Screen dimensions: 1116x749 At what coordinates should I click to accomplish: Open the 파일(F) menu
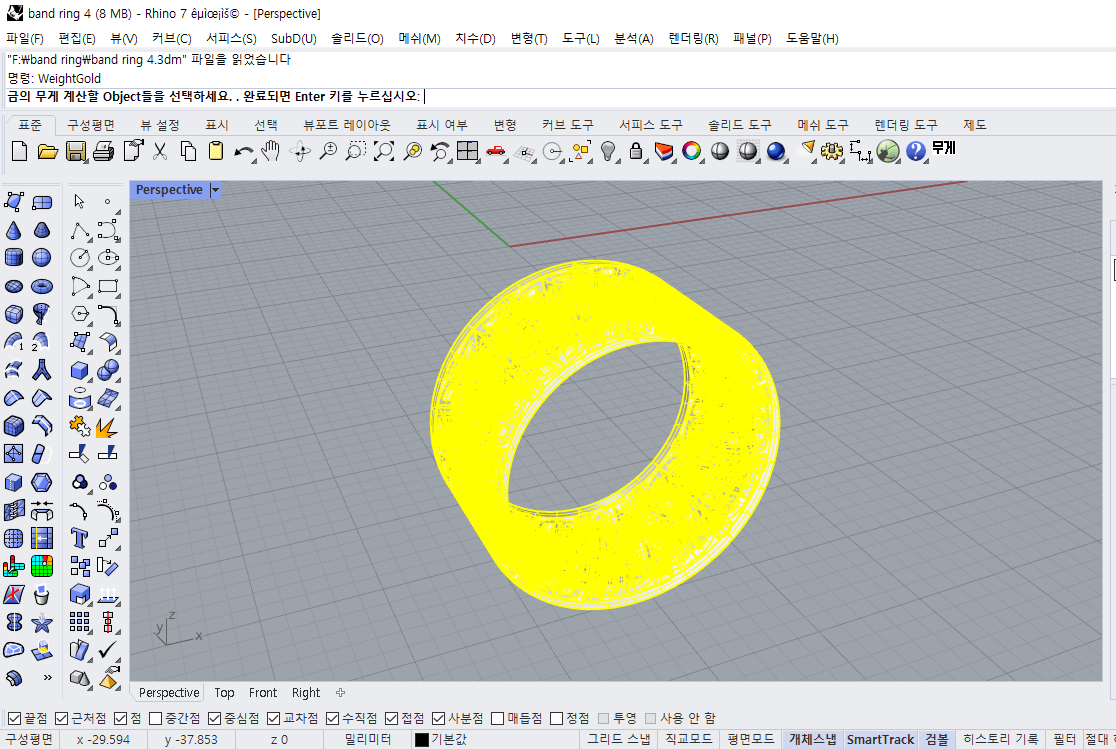tap(25, 38)
